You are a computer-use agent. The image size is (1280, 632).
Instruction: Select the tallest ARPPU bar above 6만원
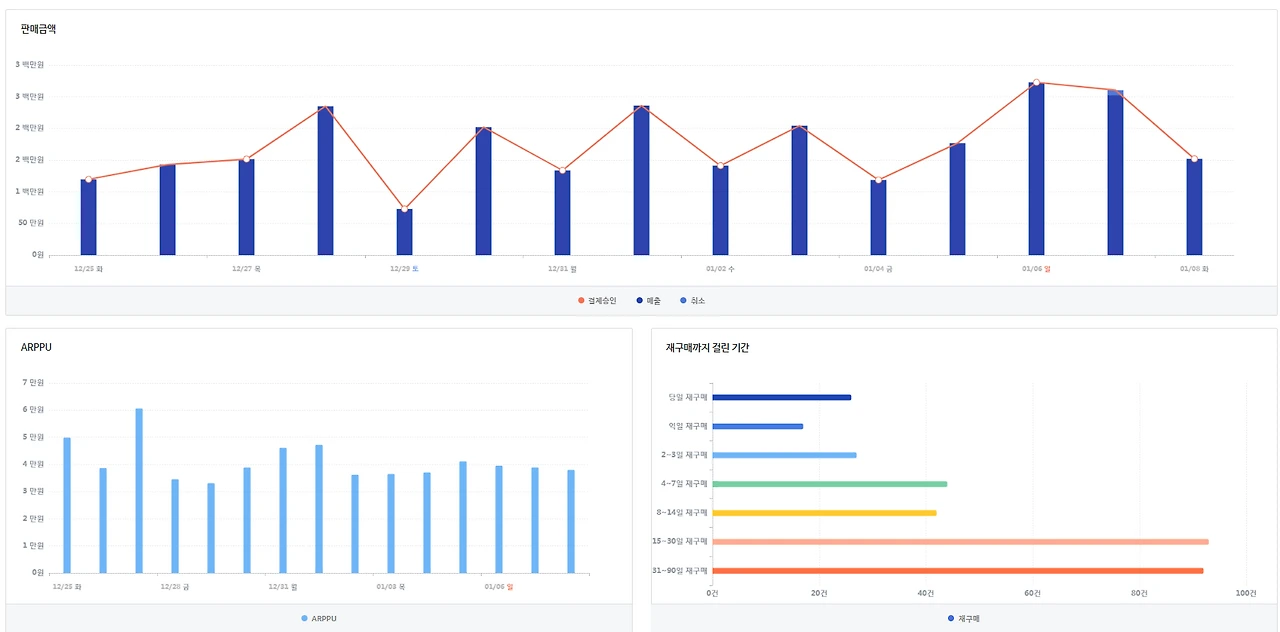tap(139, 491)
